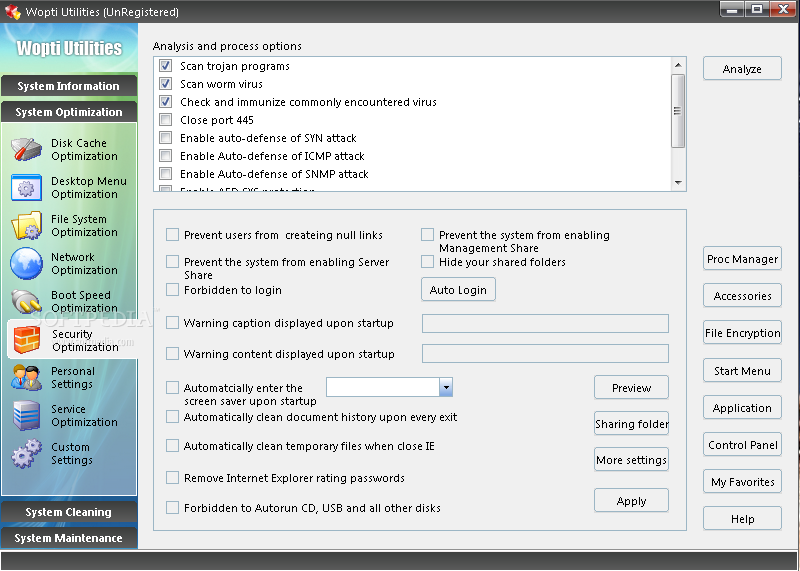Select Disk Cache Optimization label
This screenshot has width=800, height=571.
coord(84,150)
